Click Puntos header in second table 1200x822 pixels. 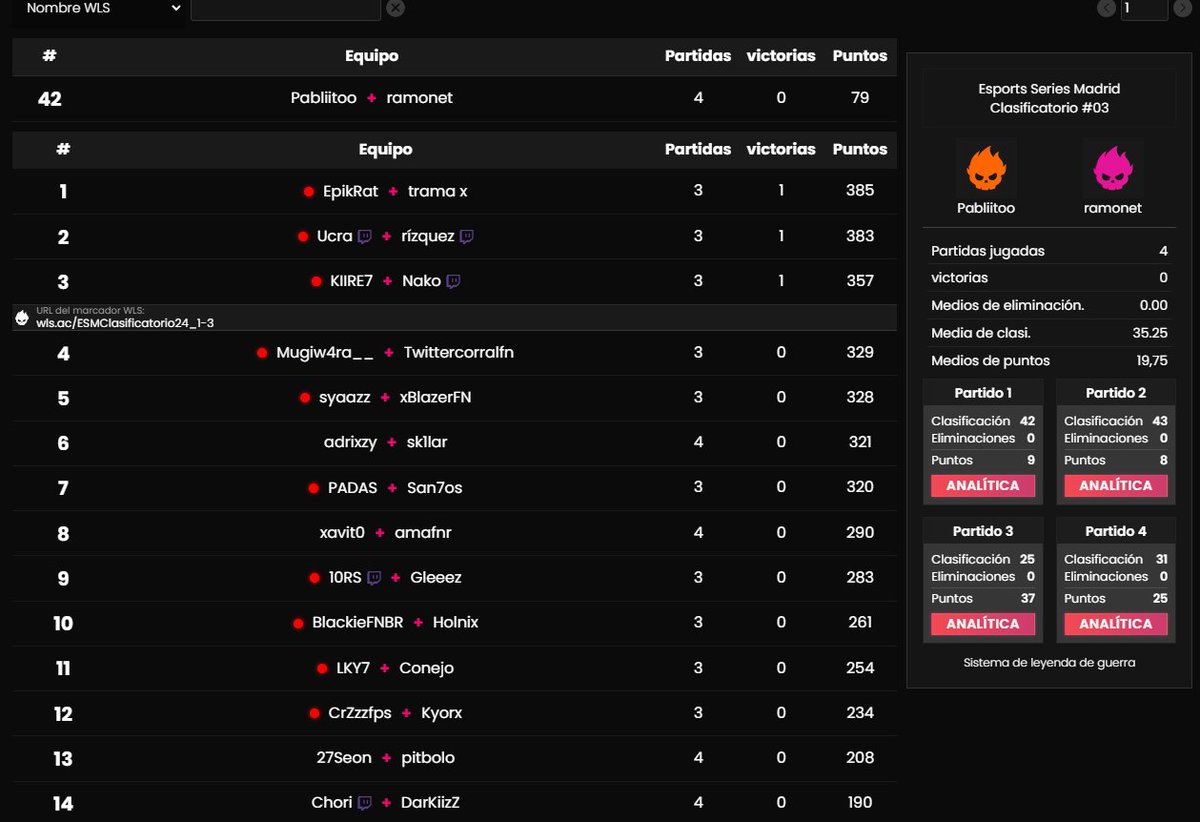coord(860,149)
